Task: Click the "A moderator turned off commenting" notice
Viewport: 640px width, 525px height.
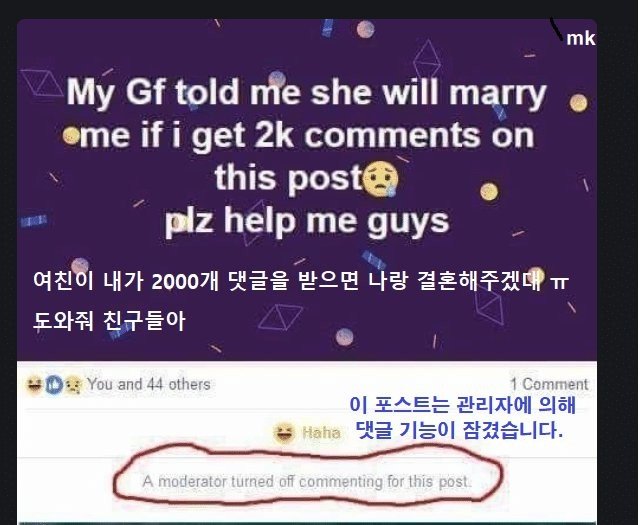Action: (x=307, y=481)
